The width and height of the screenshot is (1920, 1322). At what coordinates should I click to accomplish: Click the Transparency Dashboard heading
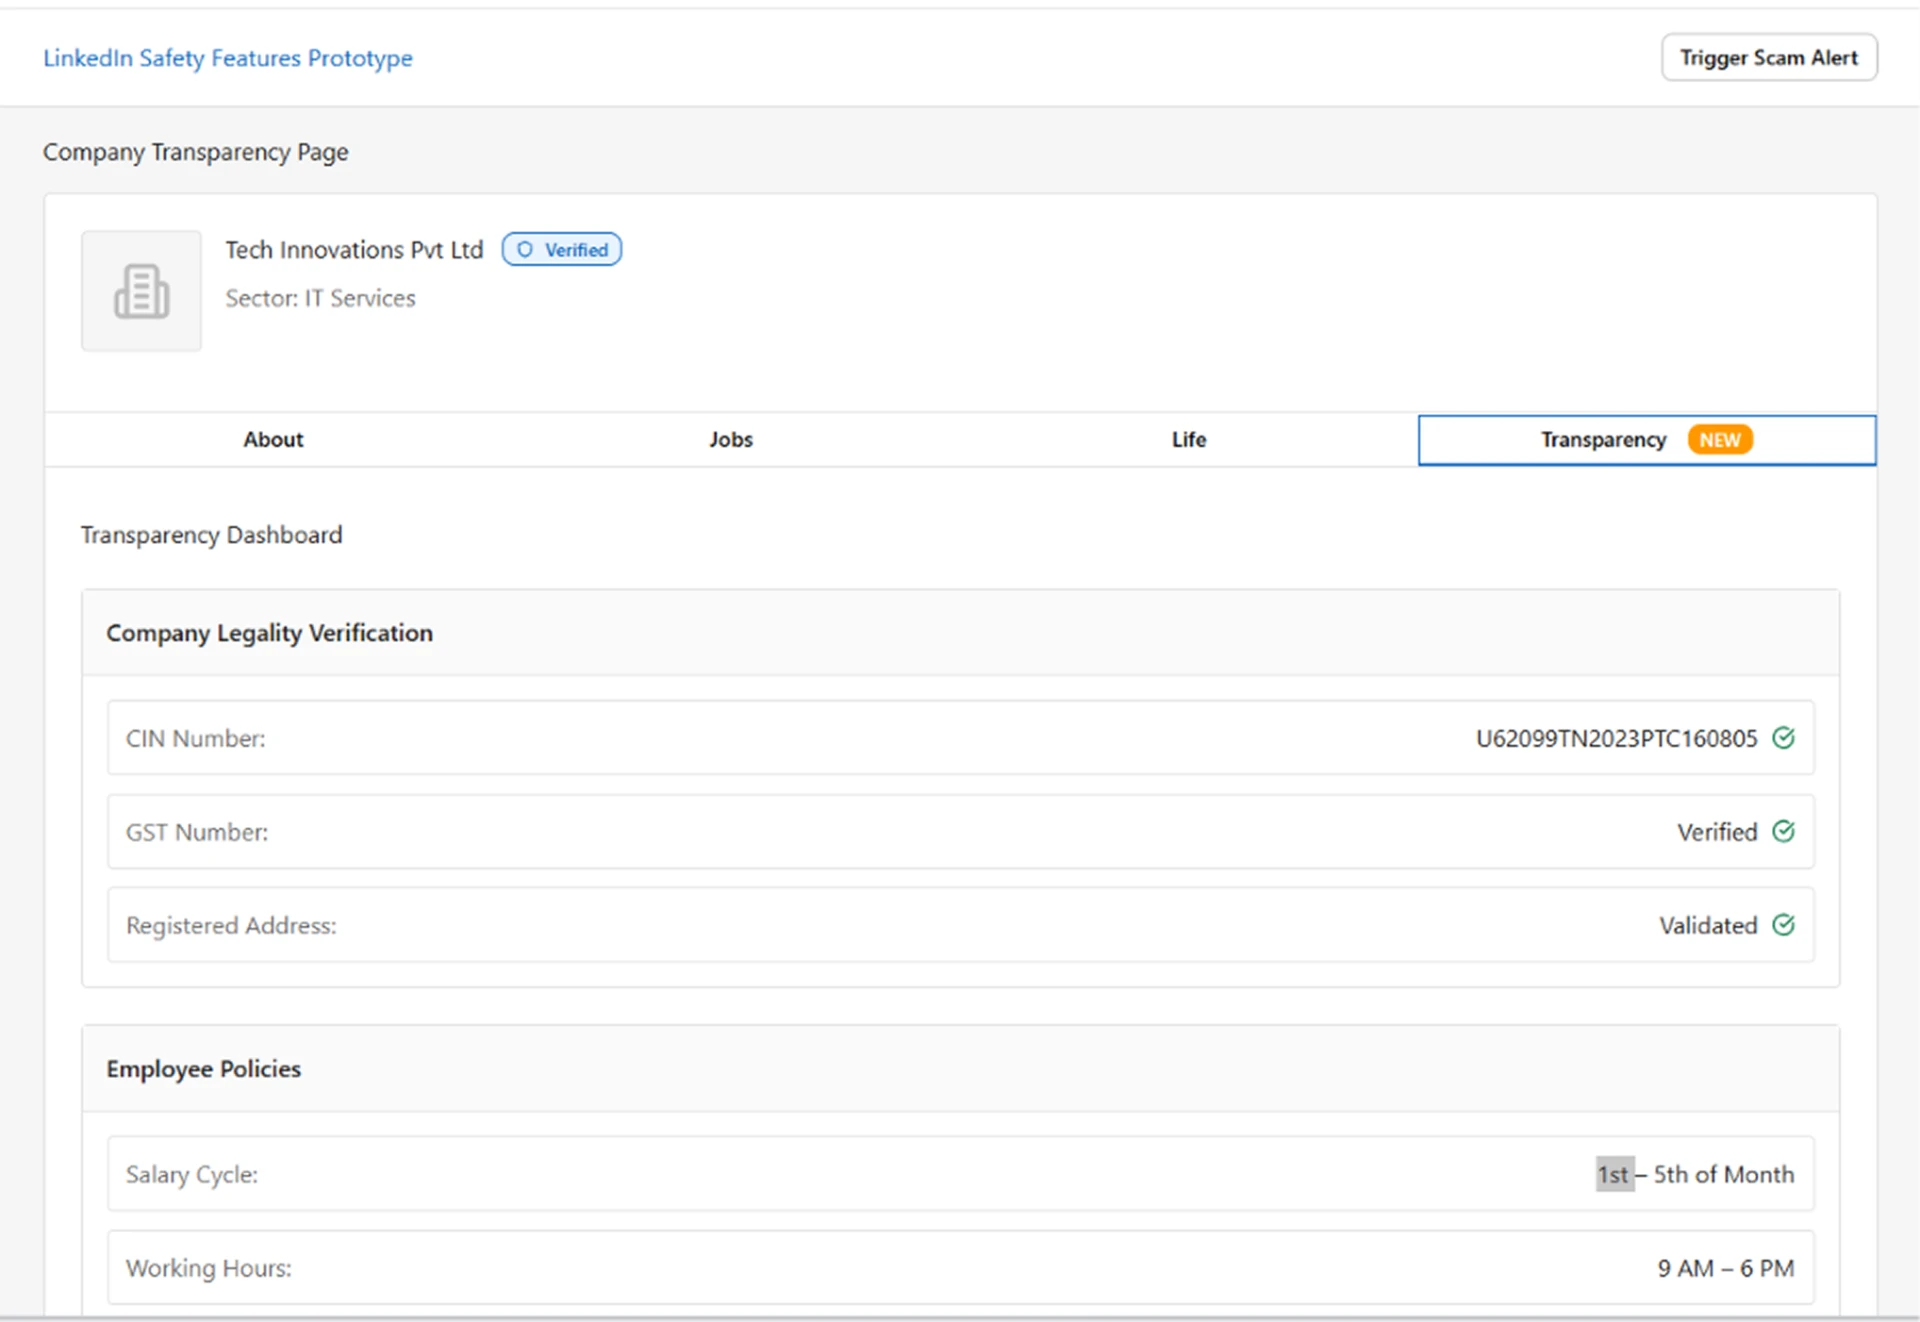(211, 535)
